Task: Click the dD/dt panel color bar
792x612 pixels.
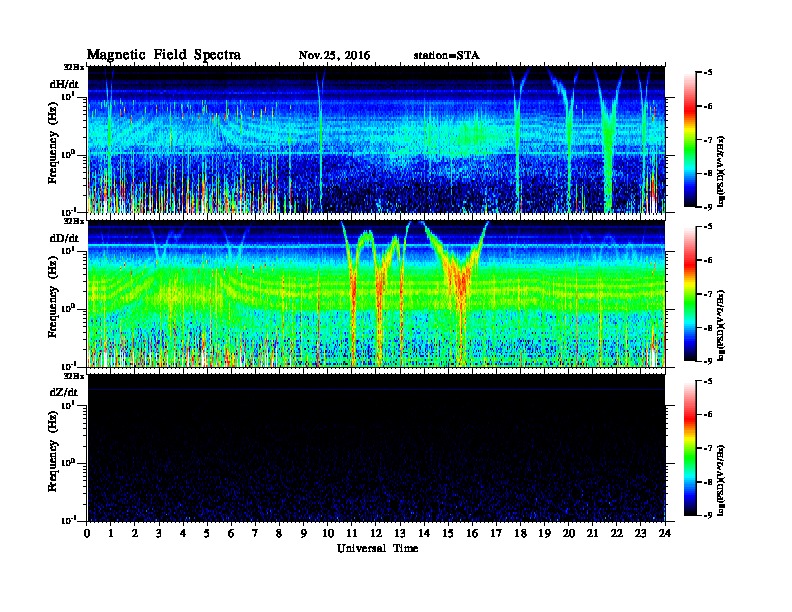Action: click(690, 294)
